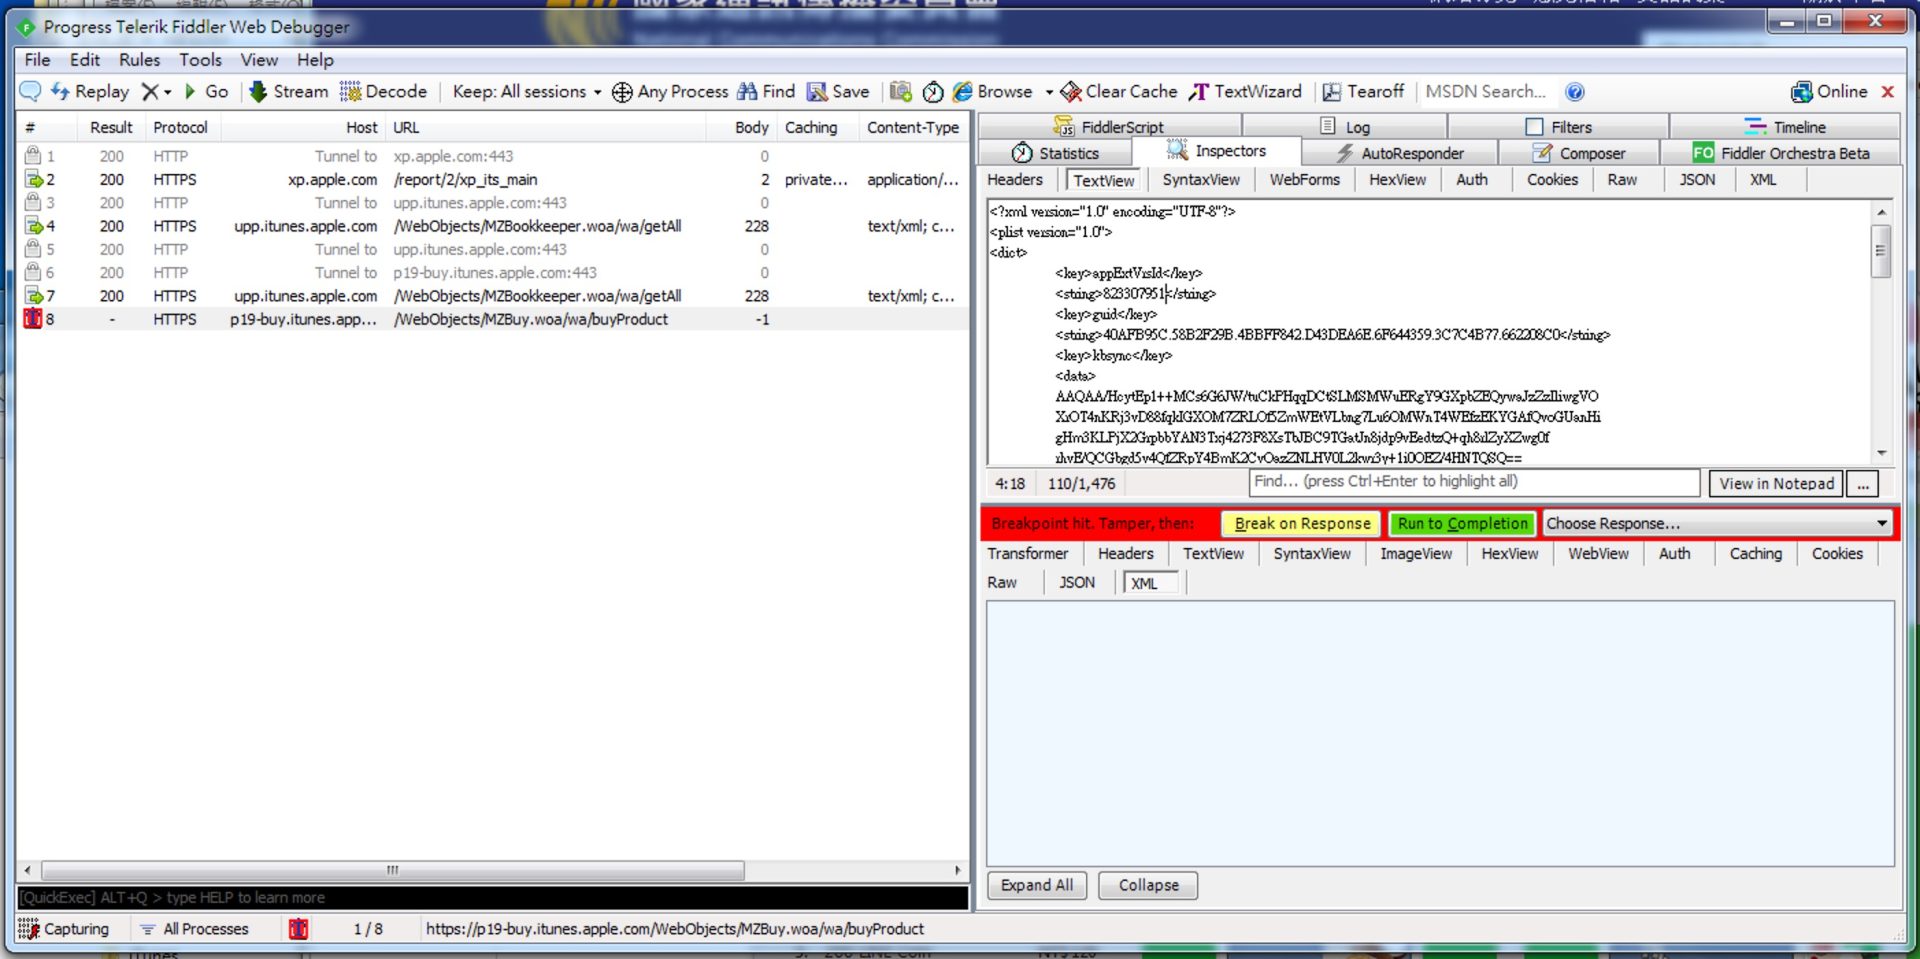Click the request TextView vertical scrollbar thumb
The height and width of the screenshot is (959, 1920).
click(1882, 250)
